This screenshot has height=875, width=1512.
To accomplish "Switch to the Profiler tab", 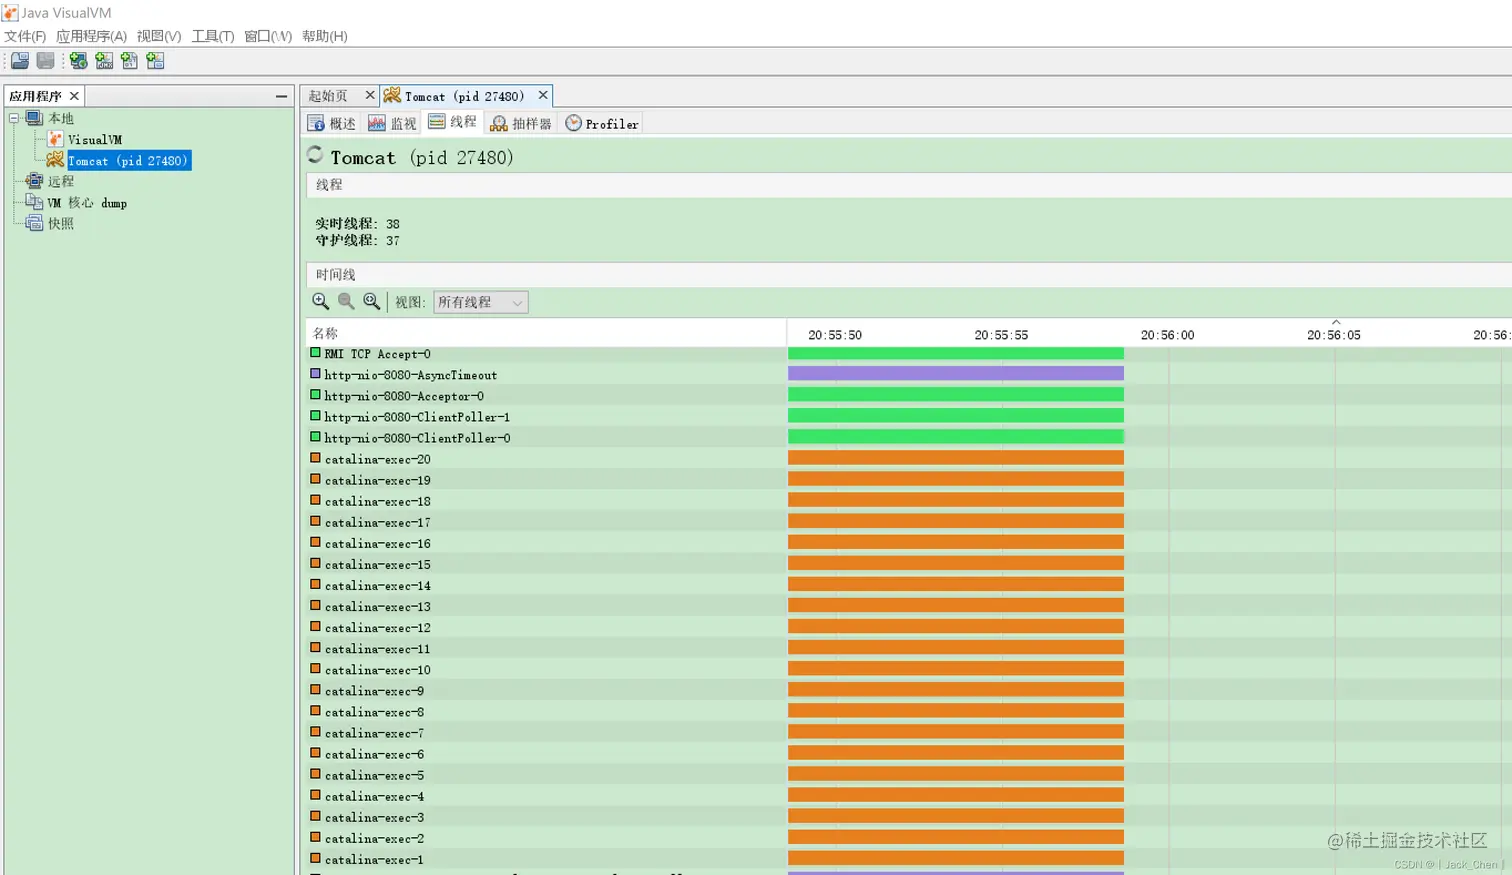I will tap(602, 123).
